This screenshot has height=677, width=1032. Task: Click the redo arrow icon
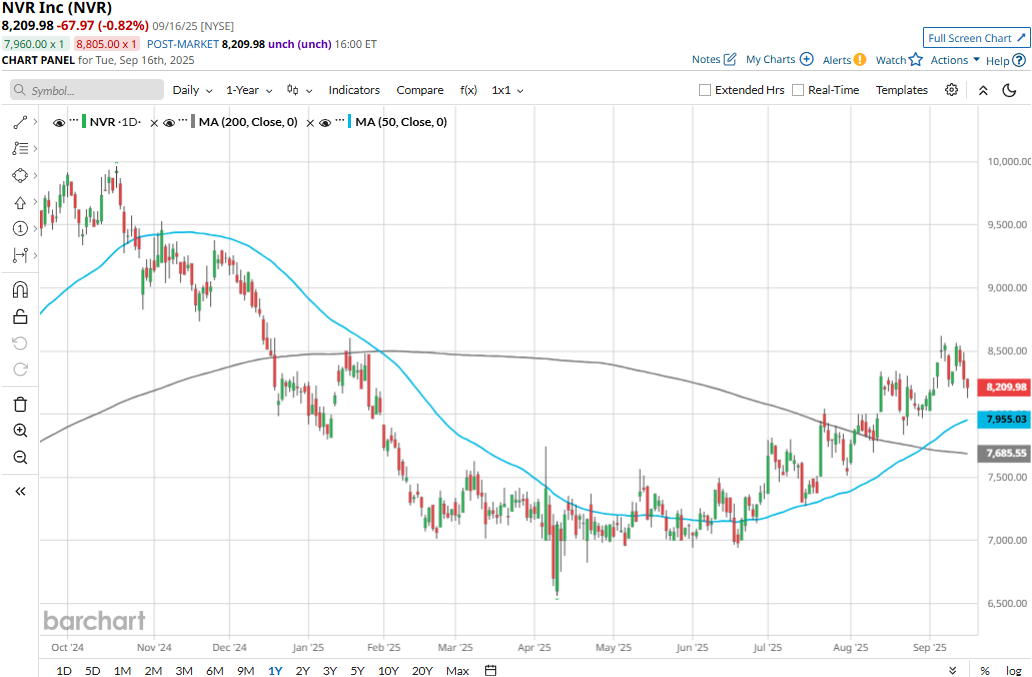click(20, 370)
